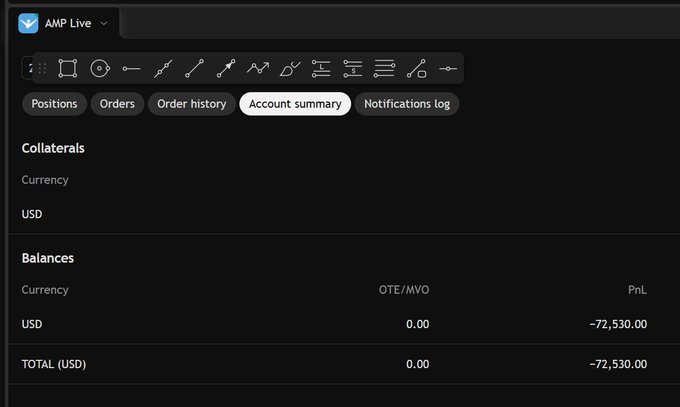Click the AMP broker logo icon
680x407 pixels.
click(28, 23)
